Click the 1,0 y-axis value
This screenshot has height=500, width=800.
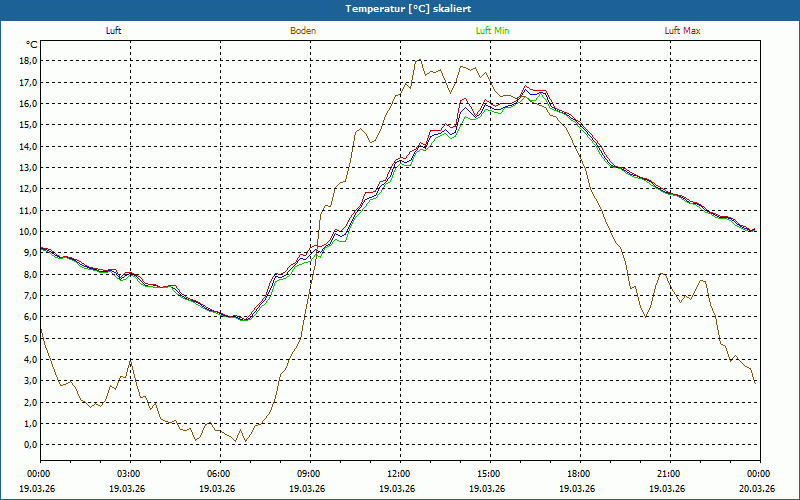[x=31, y=423]
